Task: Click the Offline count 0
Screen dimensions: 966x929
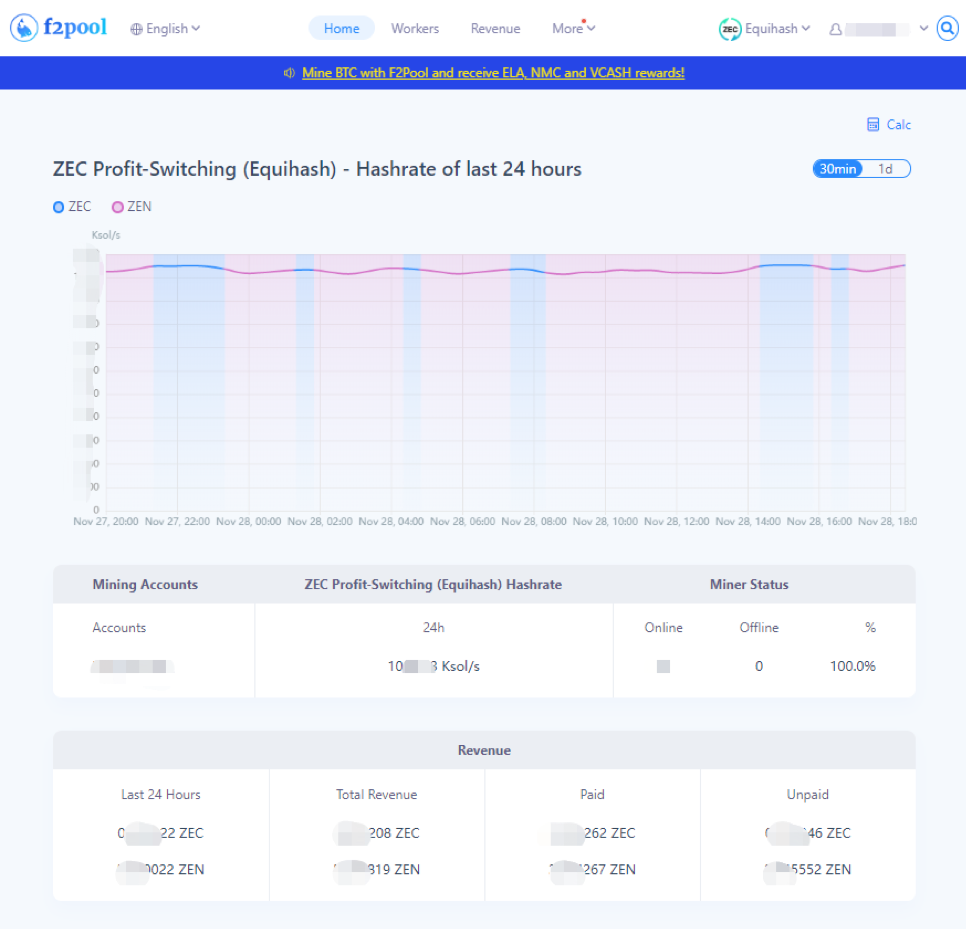Action: click(x=759, y=666)
